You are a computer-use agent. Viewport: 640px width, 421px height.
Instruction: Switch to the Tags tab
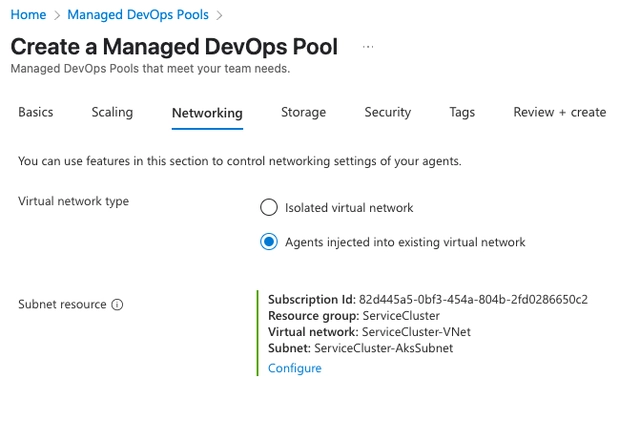click(x=462, y=112)
